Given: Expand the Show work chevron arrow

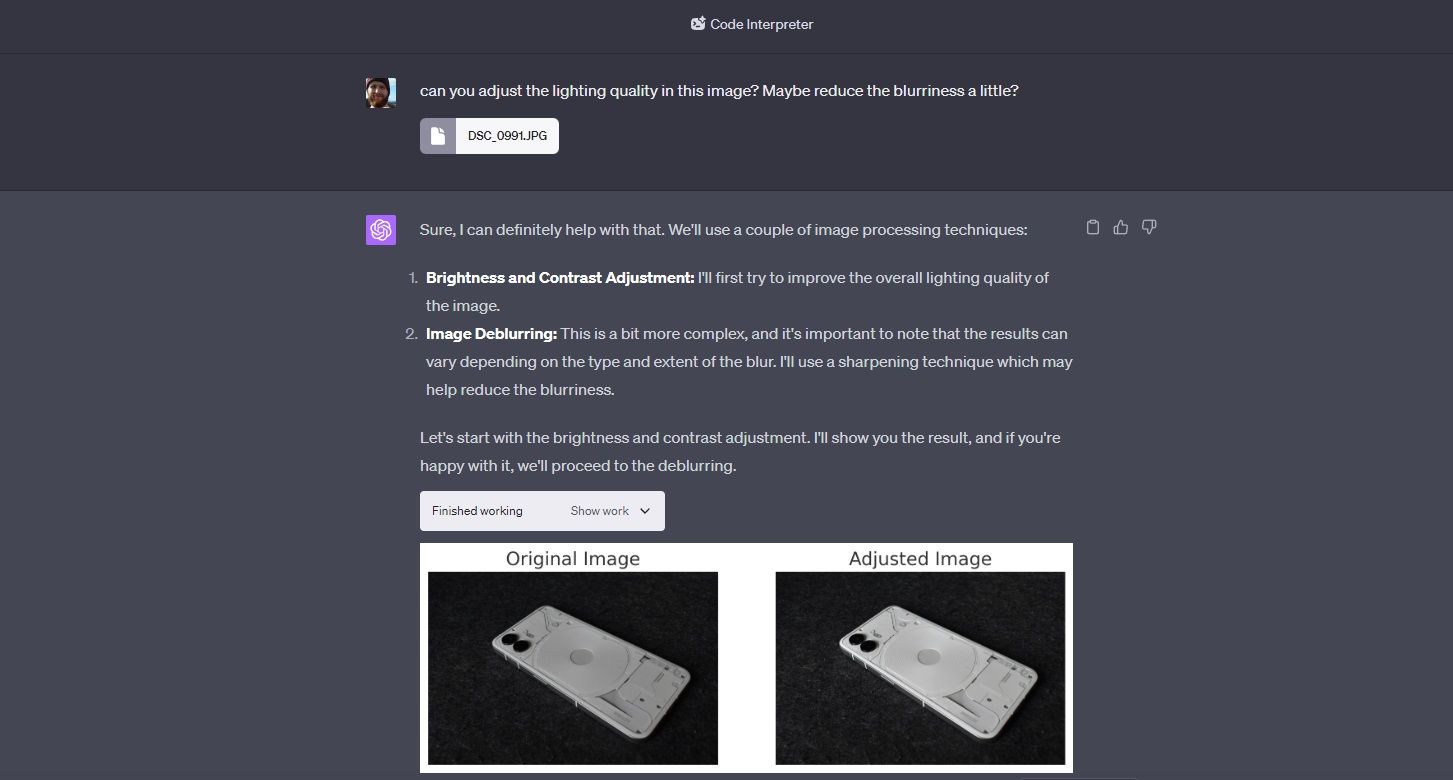Looking at the screenshot, I should tap(645, 511).
